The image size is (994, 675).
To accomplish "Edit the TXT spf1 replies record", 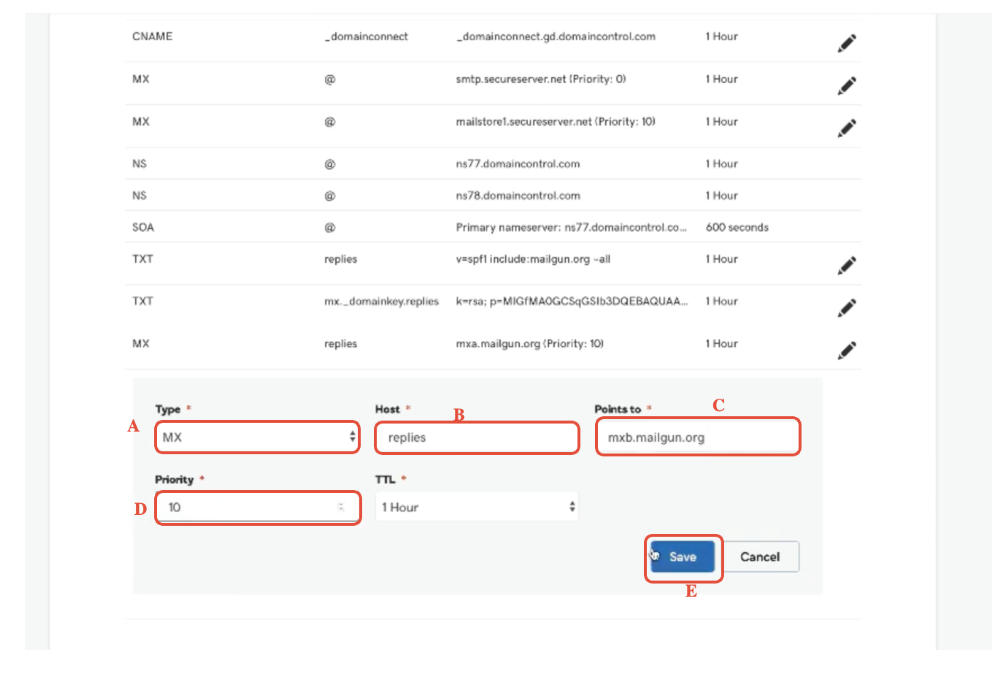I will 847,266.
